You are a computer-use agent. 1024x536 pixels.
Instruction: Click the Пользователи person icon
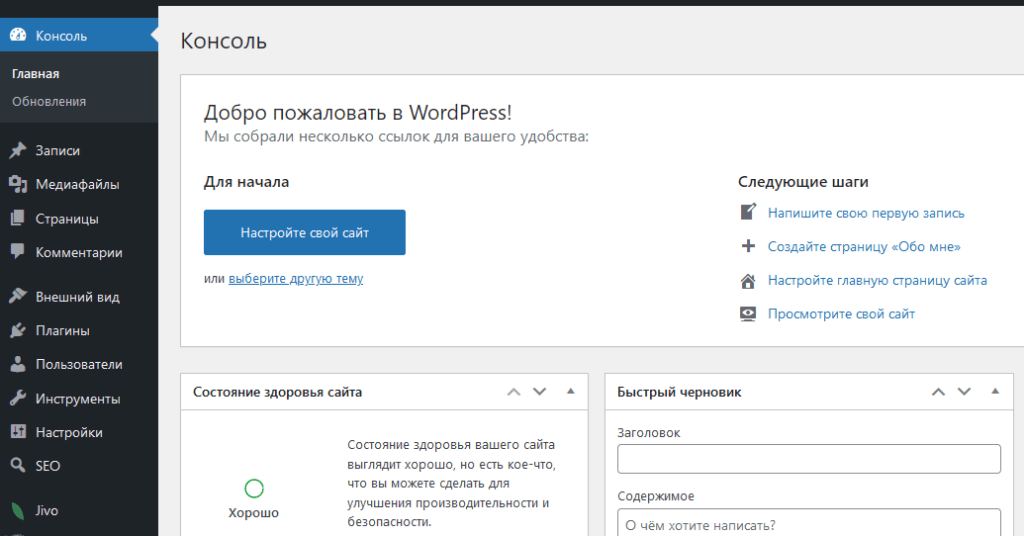[x=18, y=364]
